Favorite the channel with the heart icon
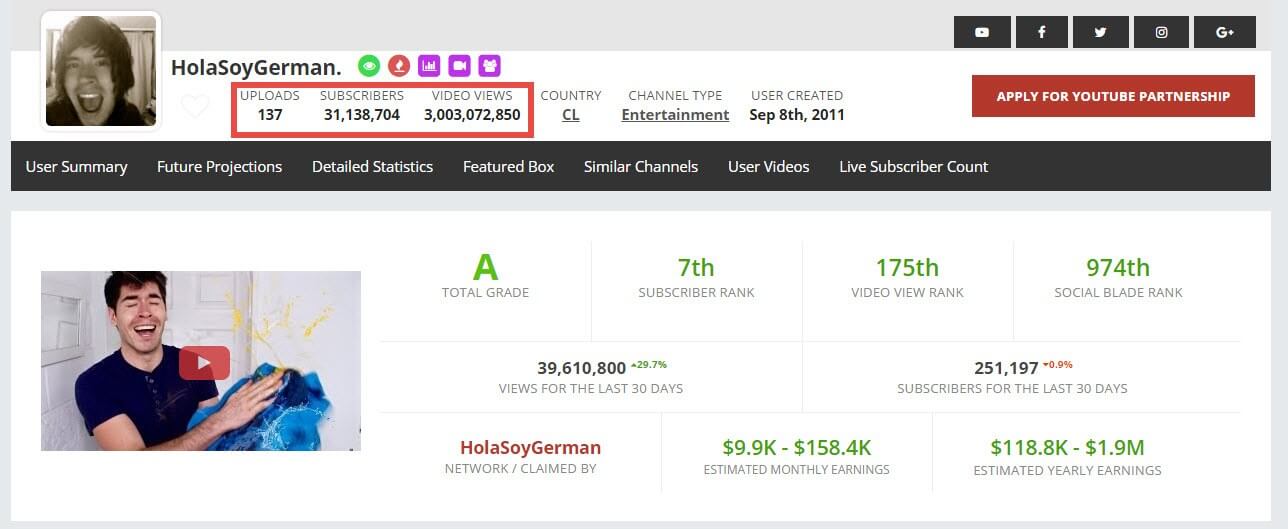 tap(195, 105)
